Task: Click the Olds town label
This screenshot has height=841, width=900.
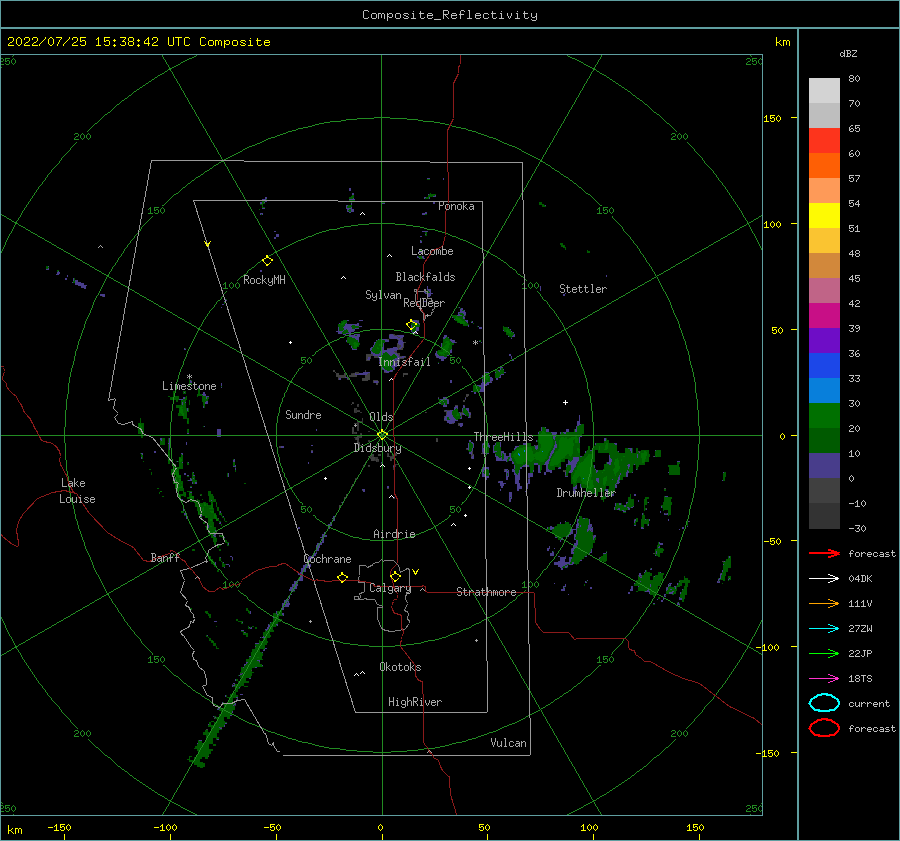Action: (381, 417)
